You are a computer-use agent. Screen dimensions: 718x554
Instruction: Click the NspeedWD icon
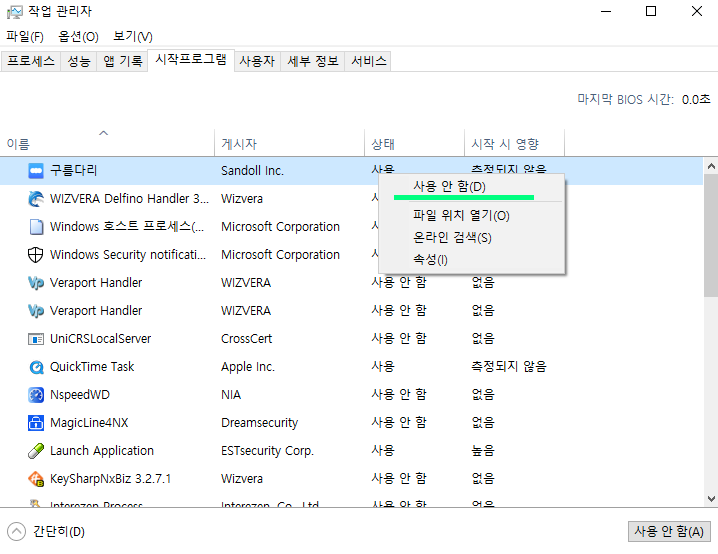(x=36, y=395)
